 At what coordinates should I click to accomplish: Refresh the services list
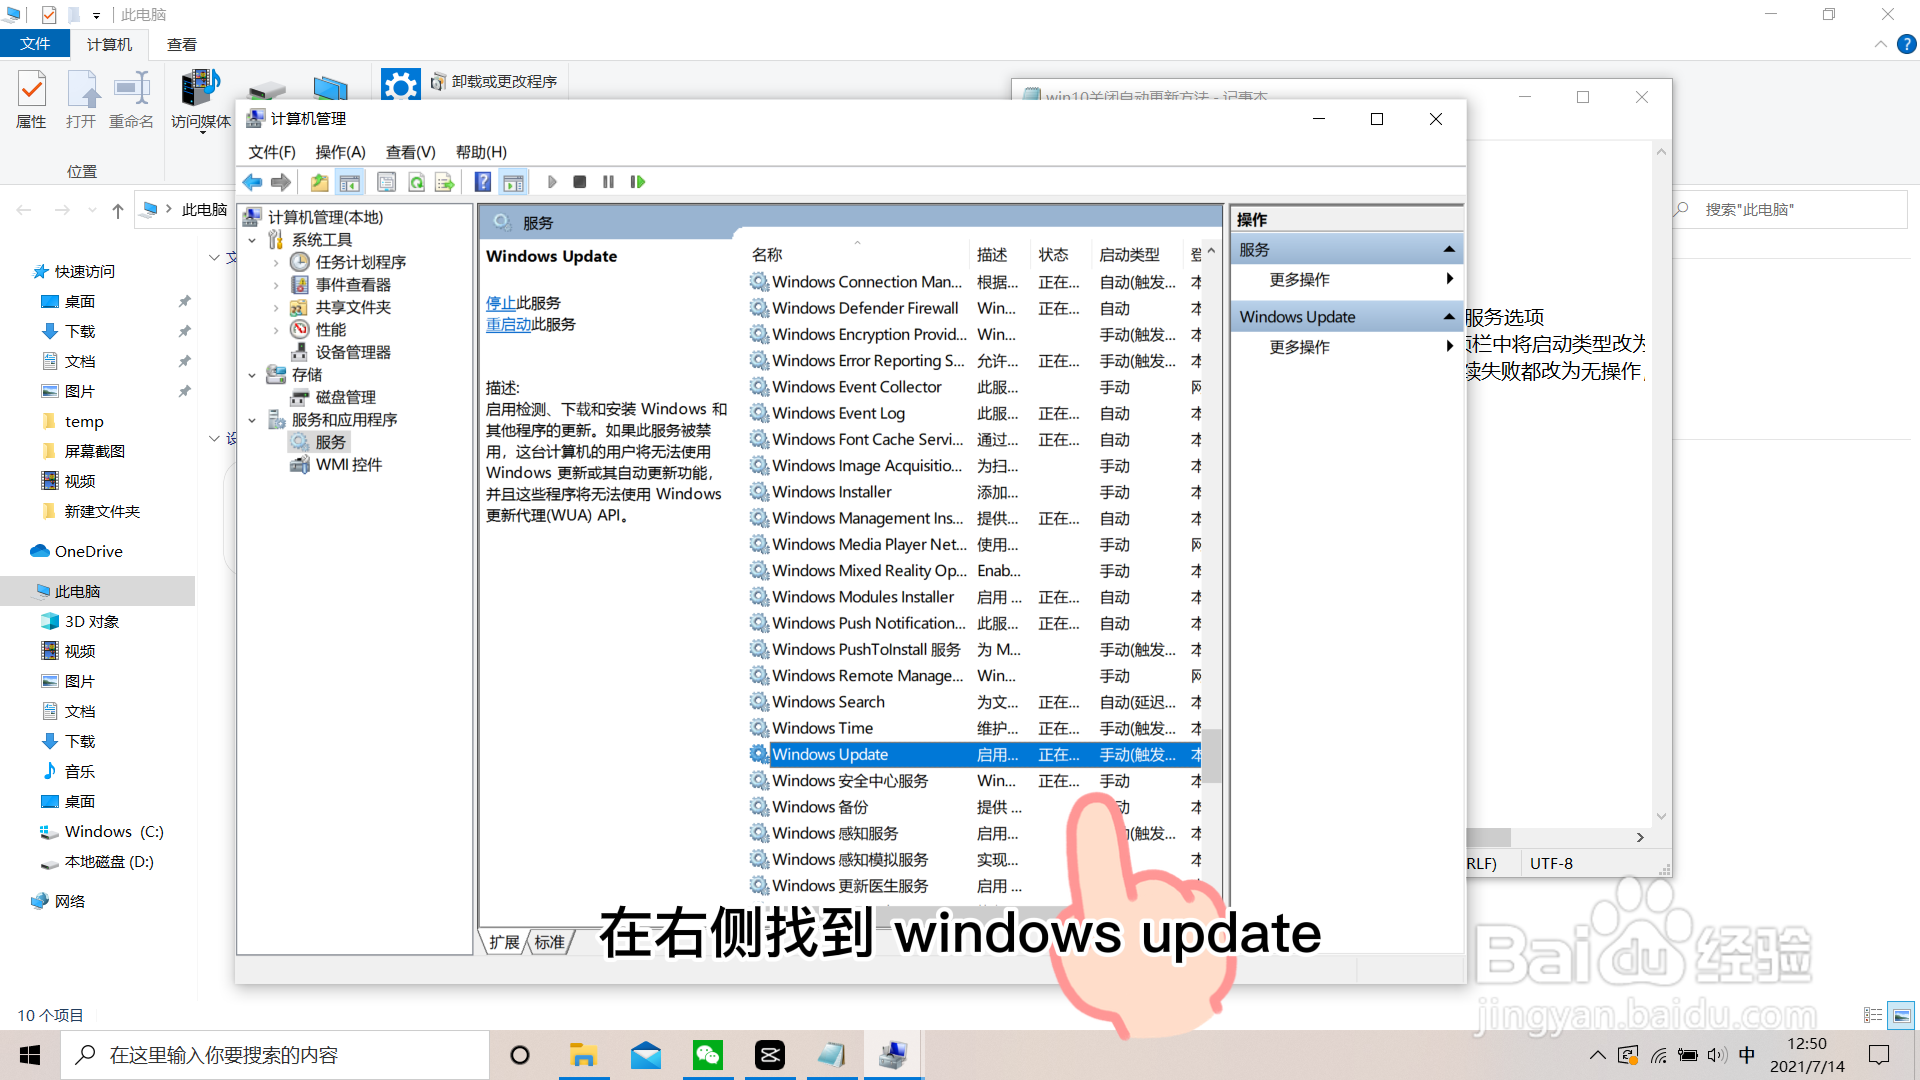coord(416,181)
